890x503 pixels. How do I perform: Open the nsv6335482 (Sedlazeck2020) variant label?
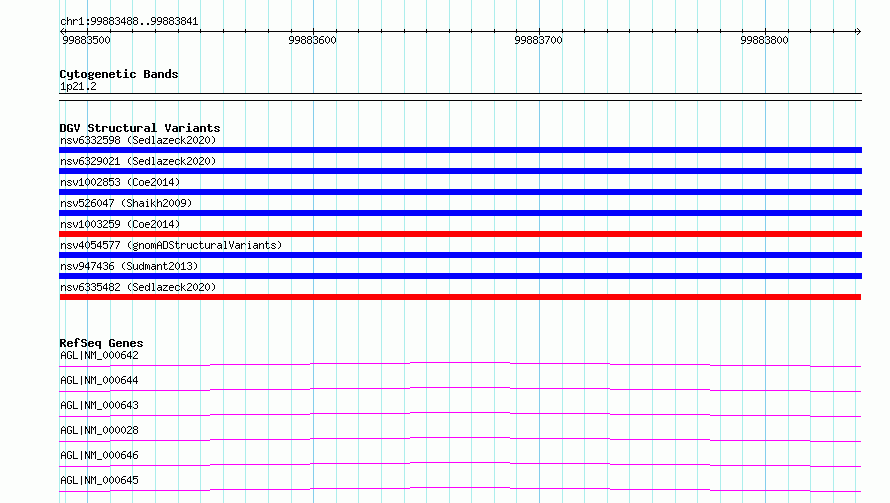click(x=138, y=287)
